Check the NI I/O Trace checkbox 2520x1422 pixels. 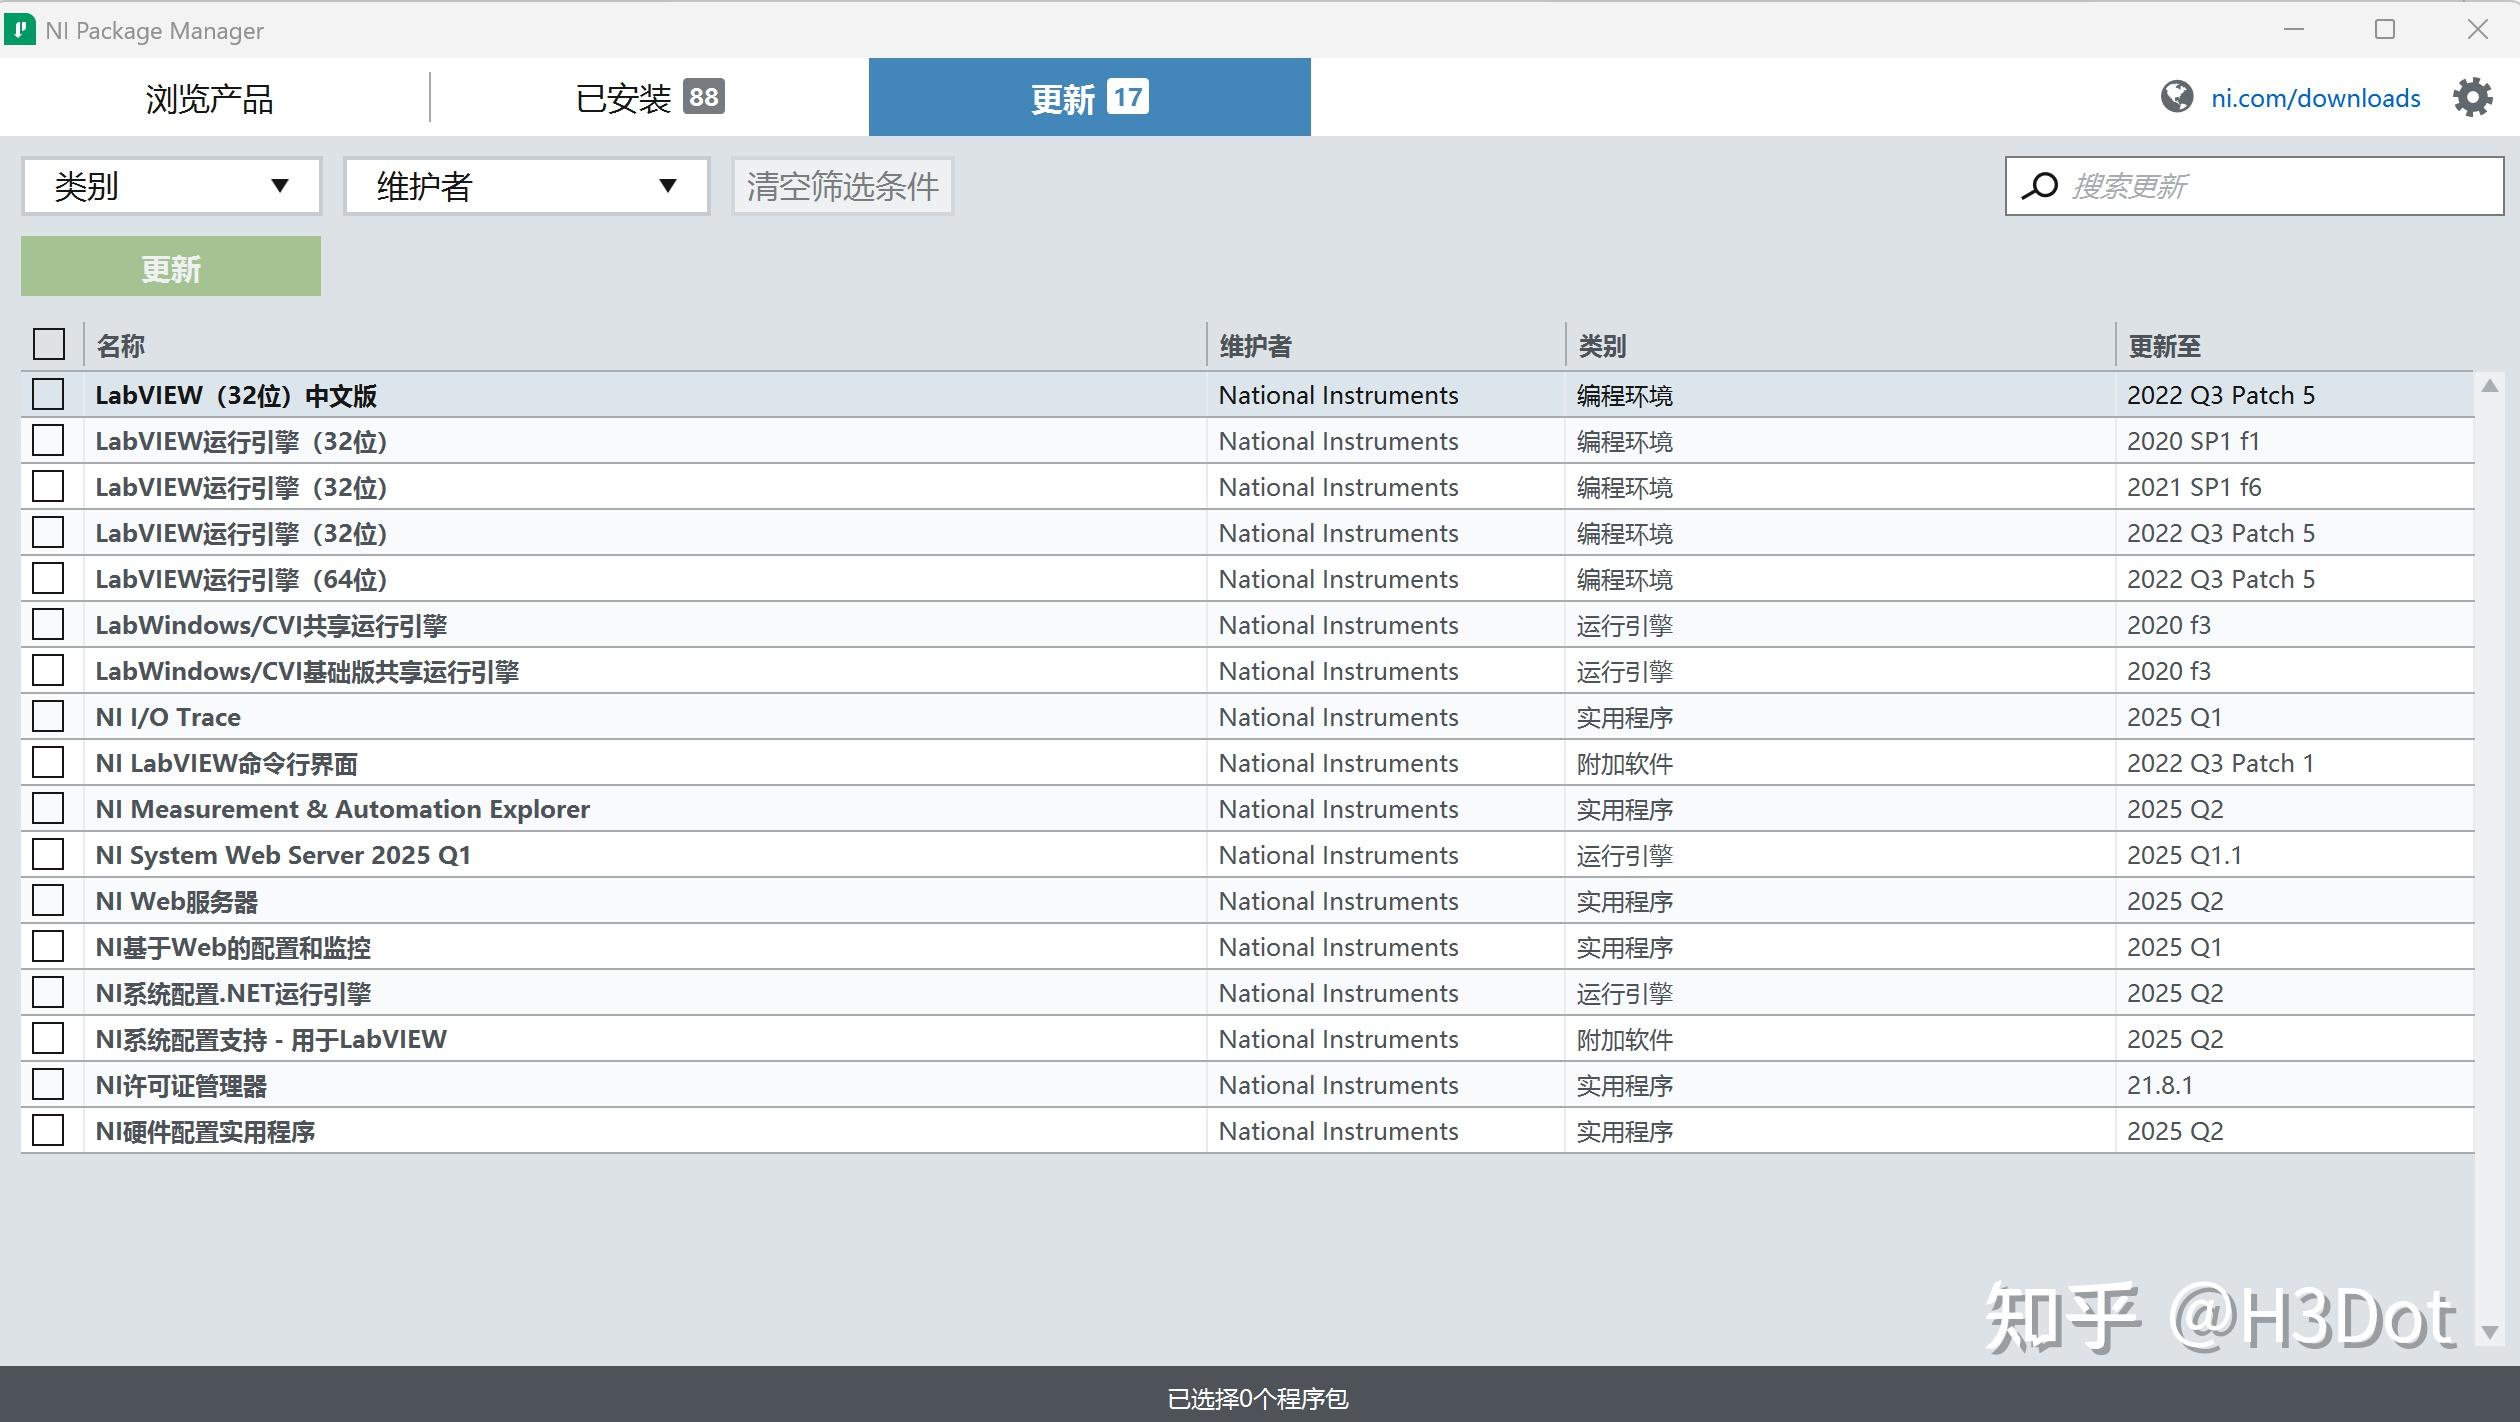[48, 716]
